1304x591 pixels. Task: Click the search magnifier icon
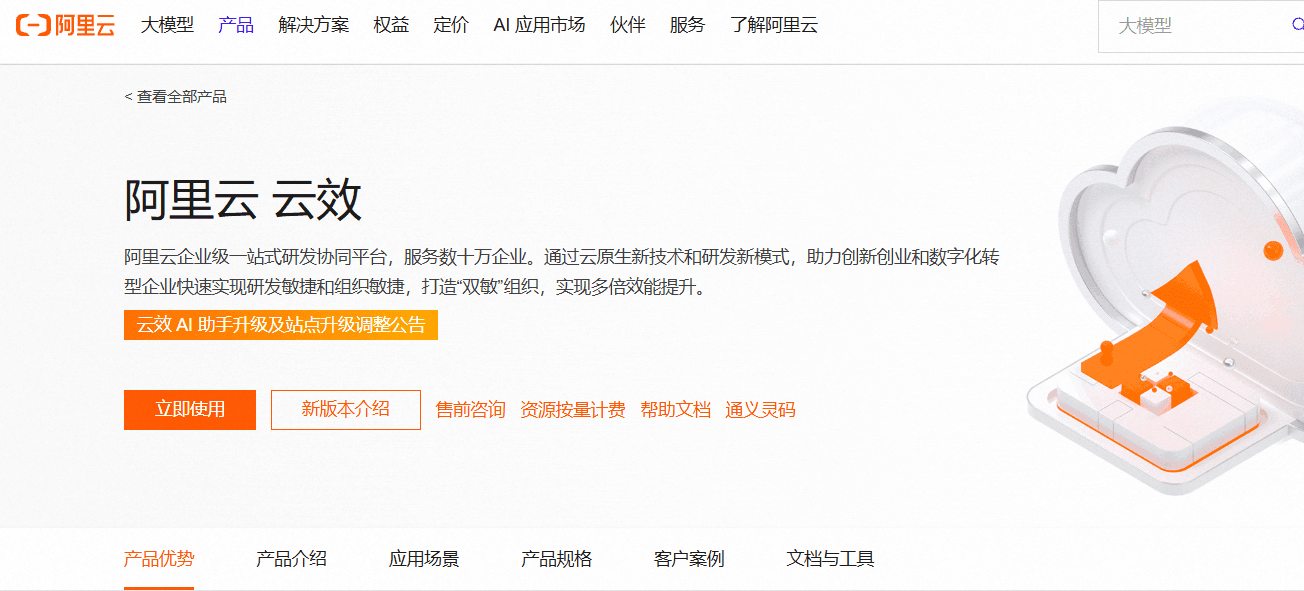click(x=1298, y=26)
